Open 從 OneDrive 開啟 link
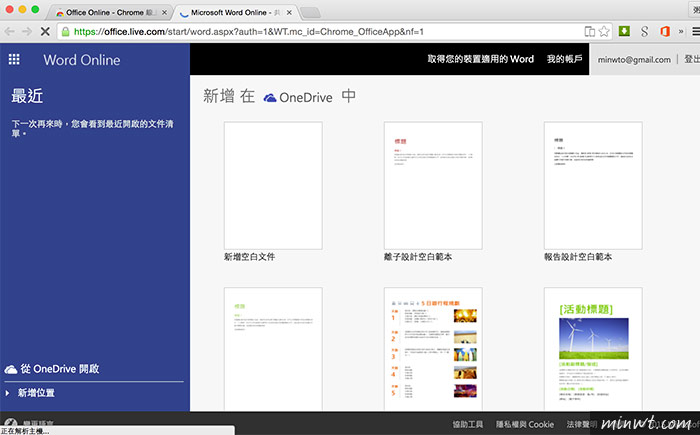 (60, 369)
